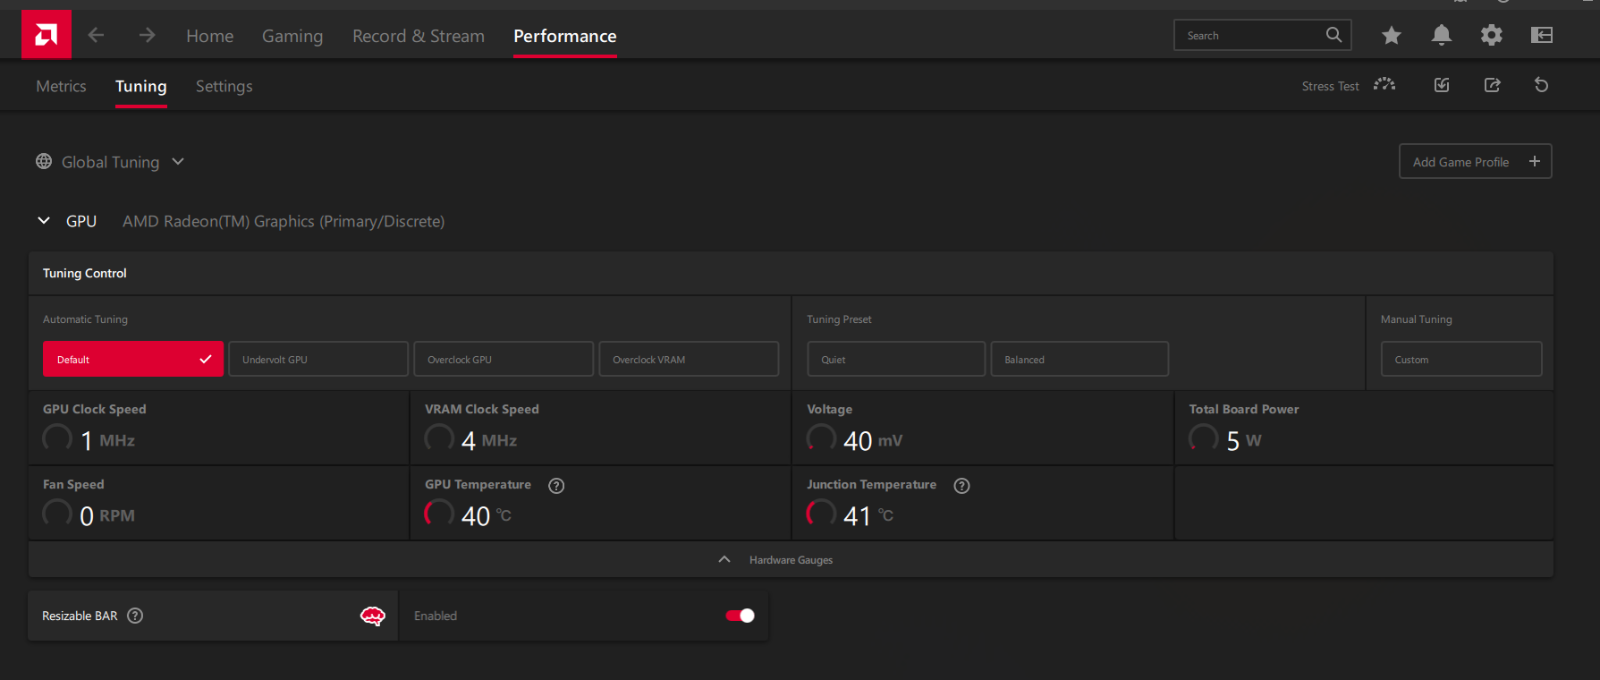Image resolution: width=1600 pixels, height=680 pixels.
Task: Click the AMD Radeon(TM) Graphics device name
Action: tap(284, 221)
